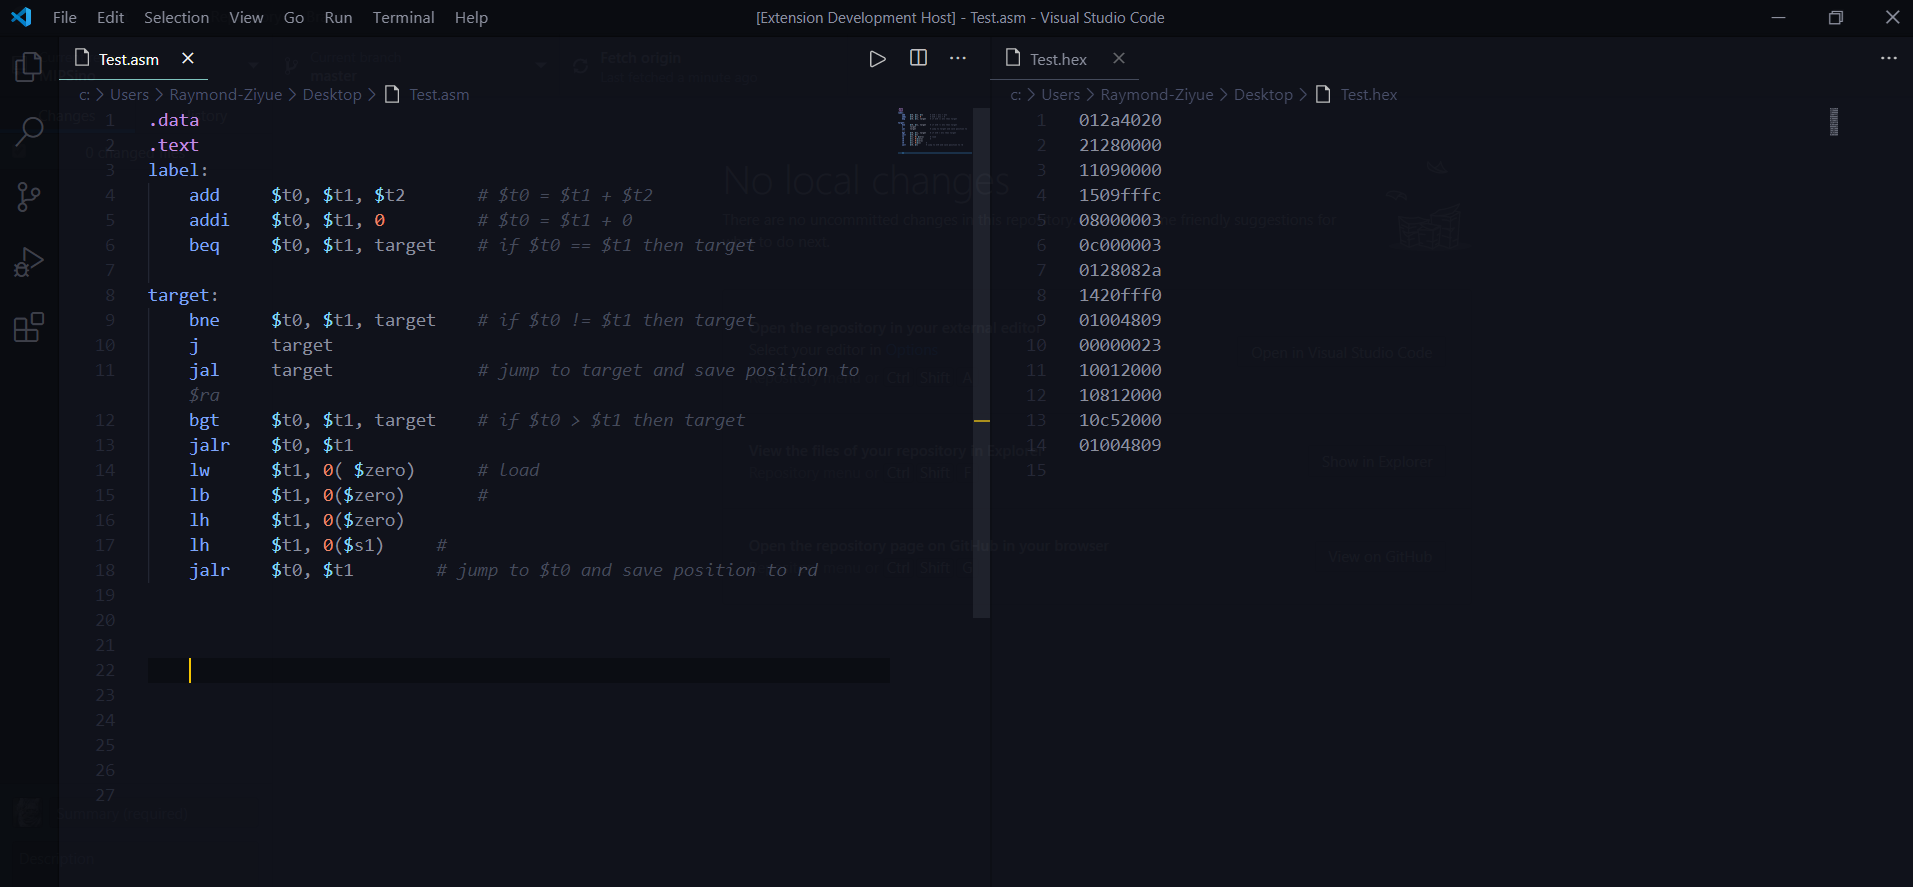This screenshot has width=1913, height=887.
Task: Click the VS Code logo icon
Action: point(21,17)
